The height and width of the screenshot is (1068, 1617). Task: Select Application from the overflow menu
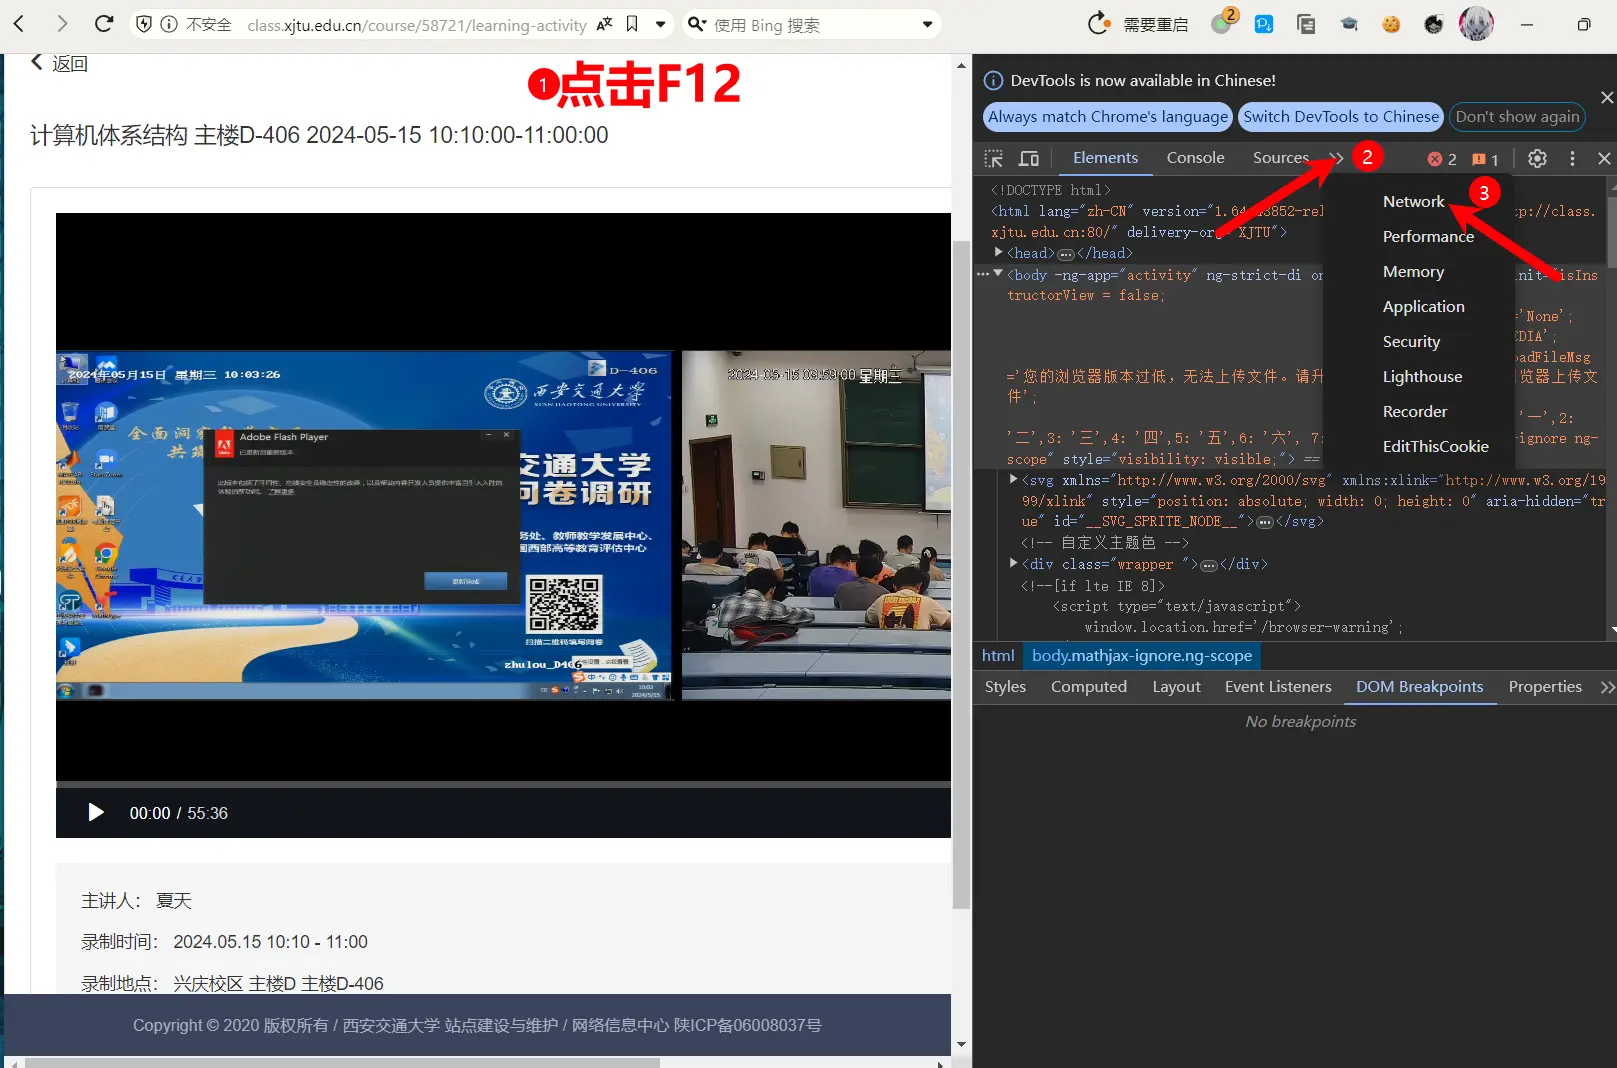tap(1423, 306)
